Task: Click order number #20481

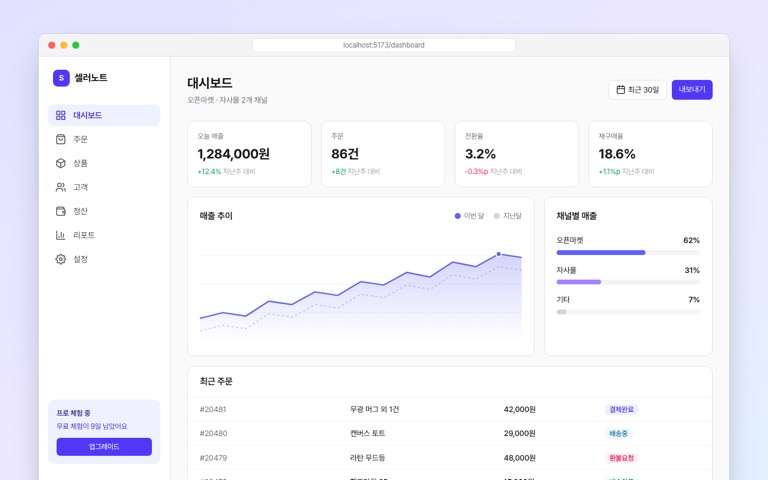Action: (x=213, y=409)
